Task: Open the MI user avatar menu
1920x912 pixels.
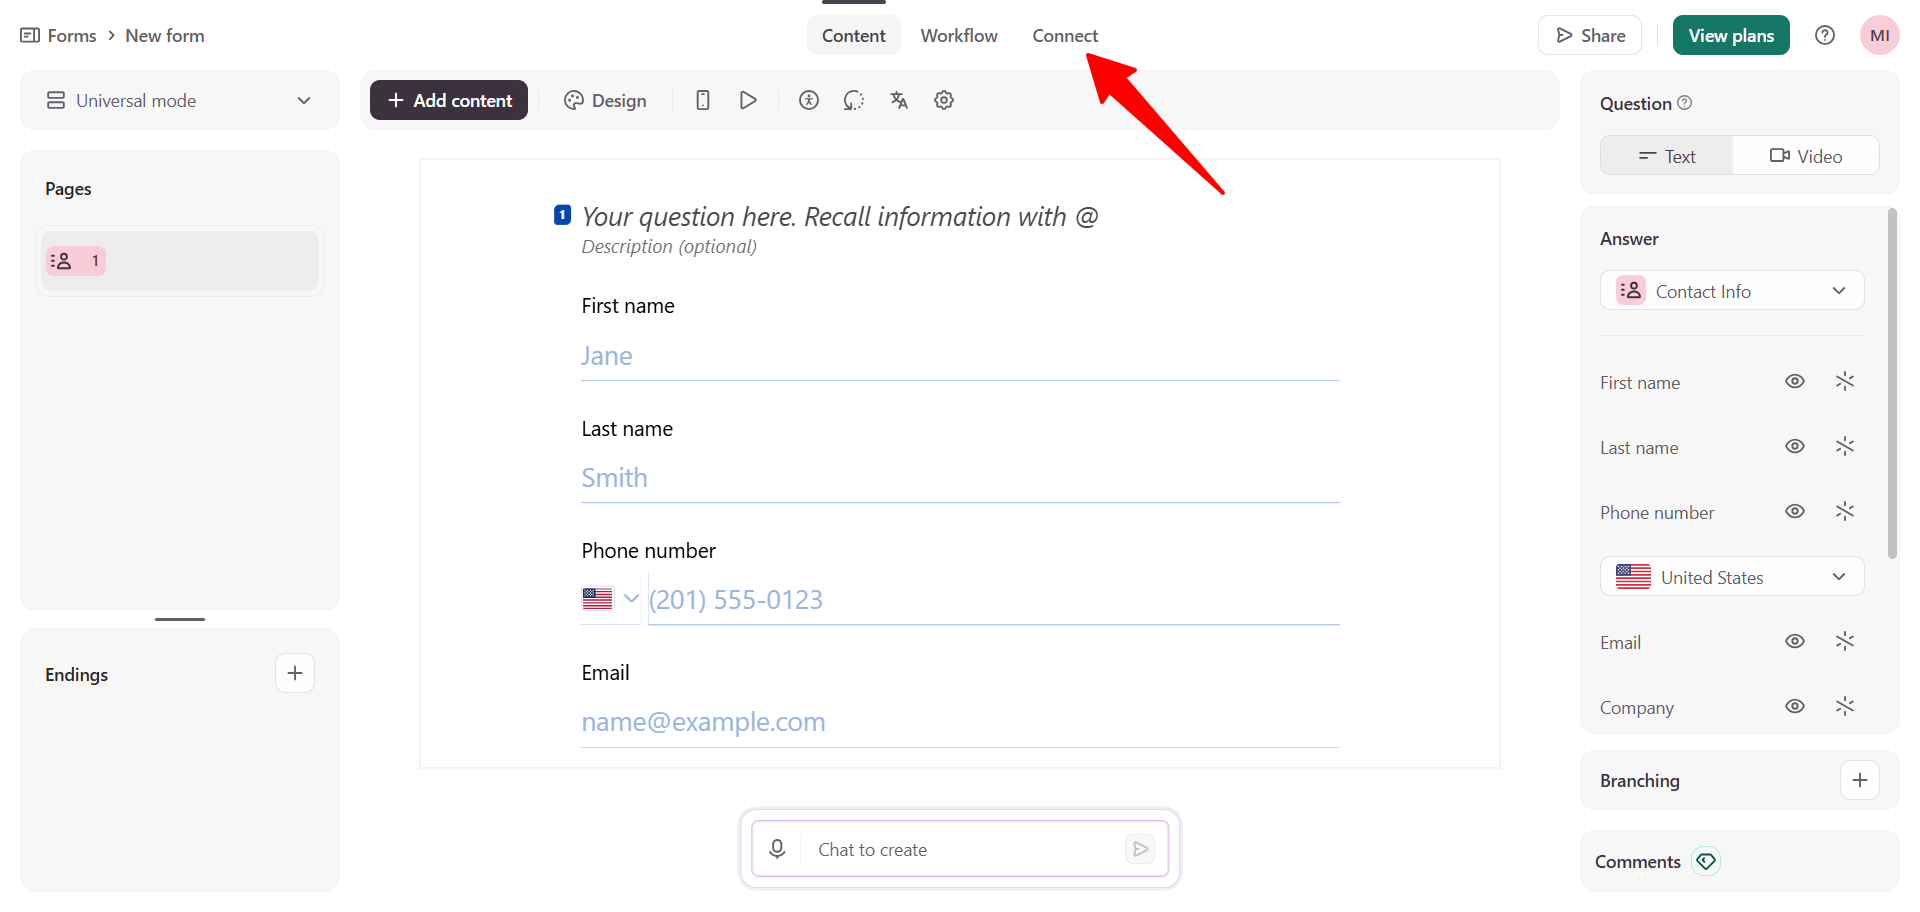Action: click(1880, 35)
